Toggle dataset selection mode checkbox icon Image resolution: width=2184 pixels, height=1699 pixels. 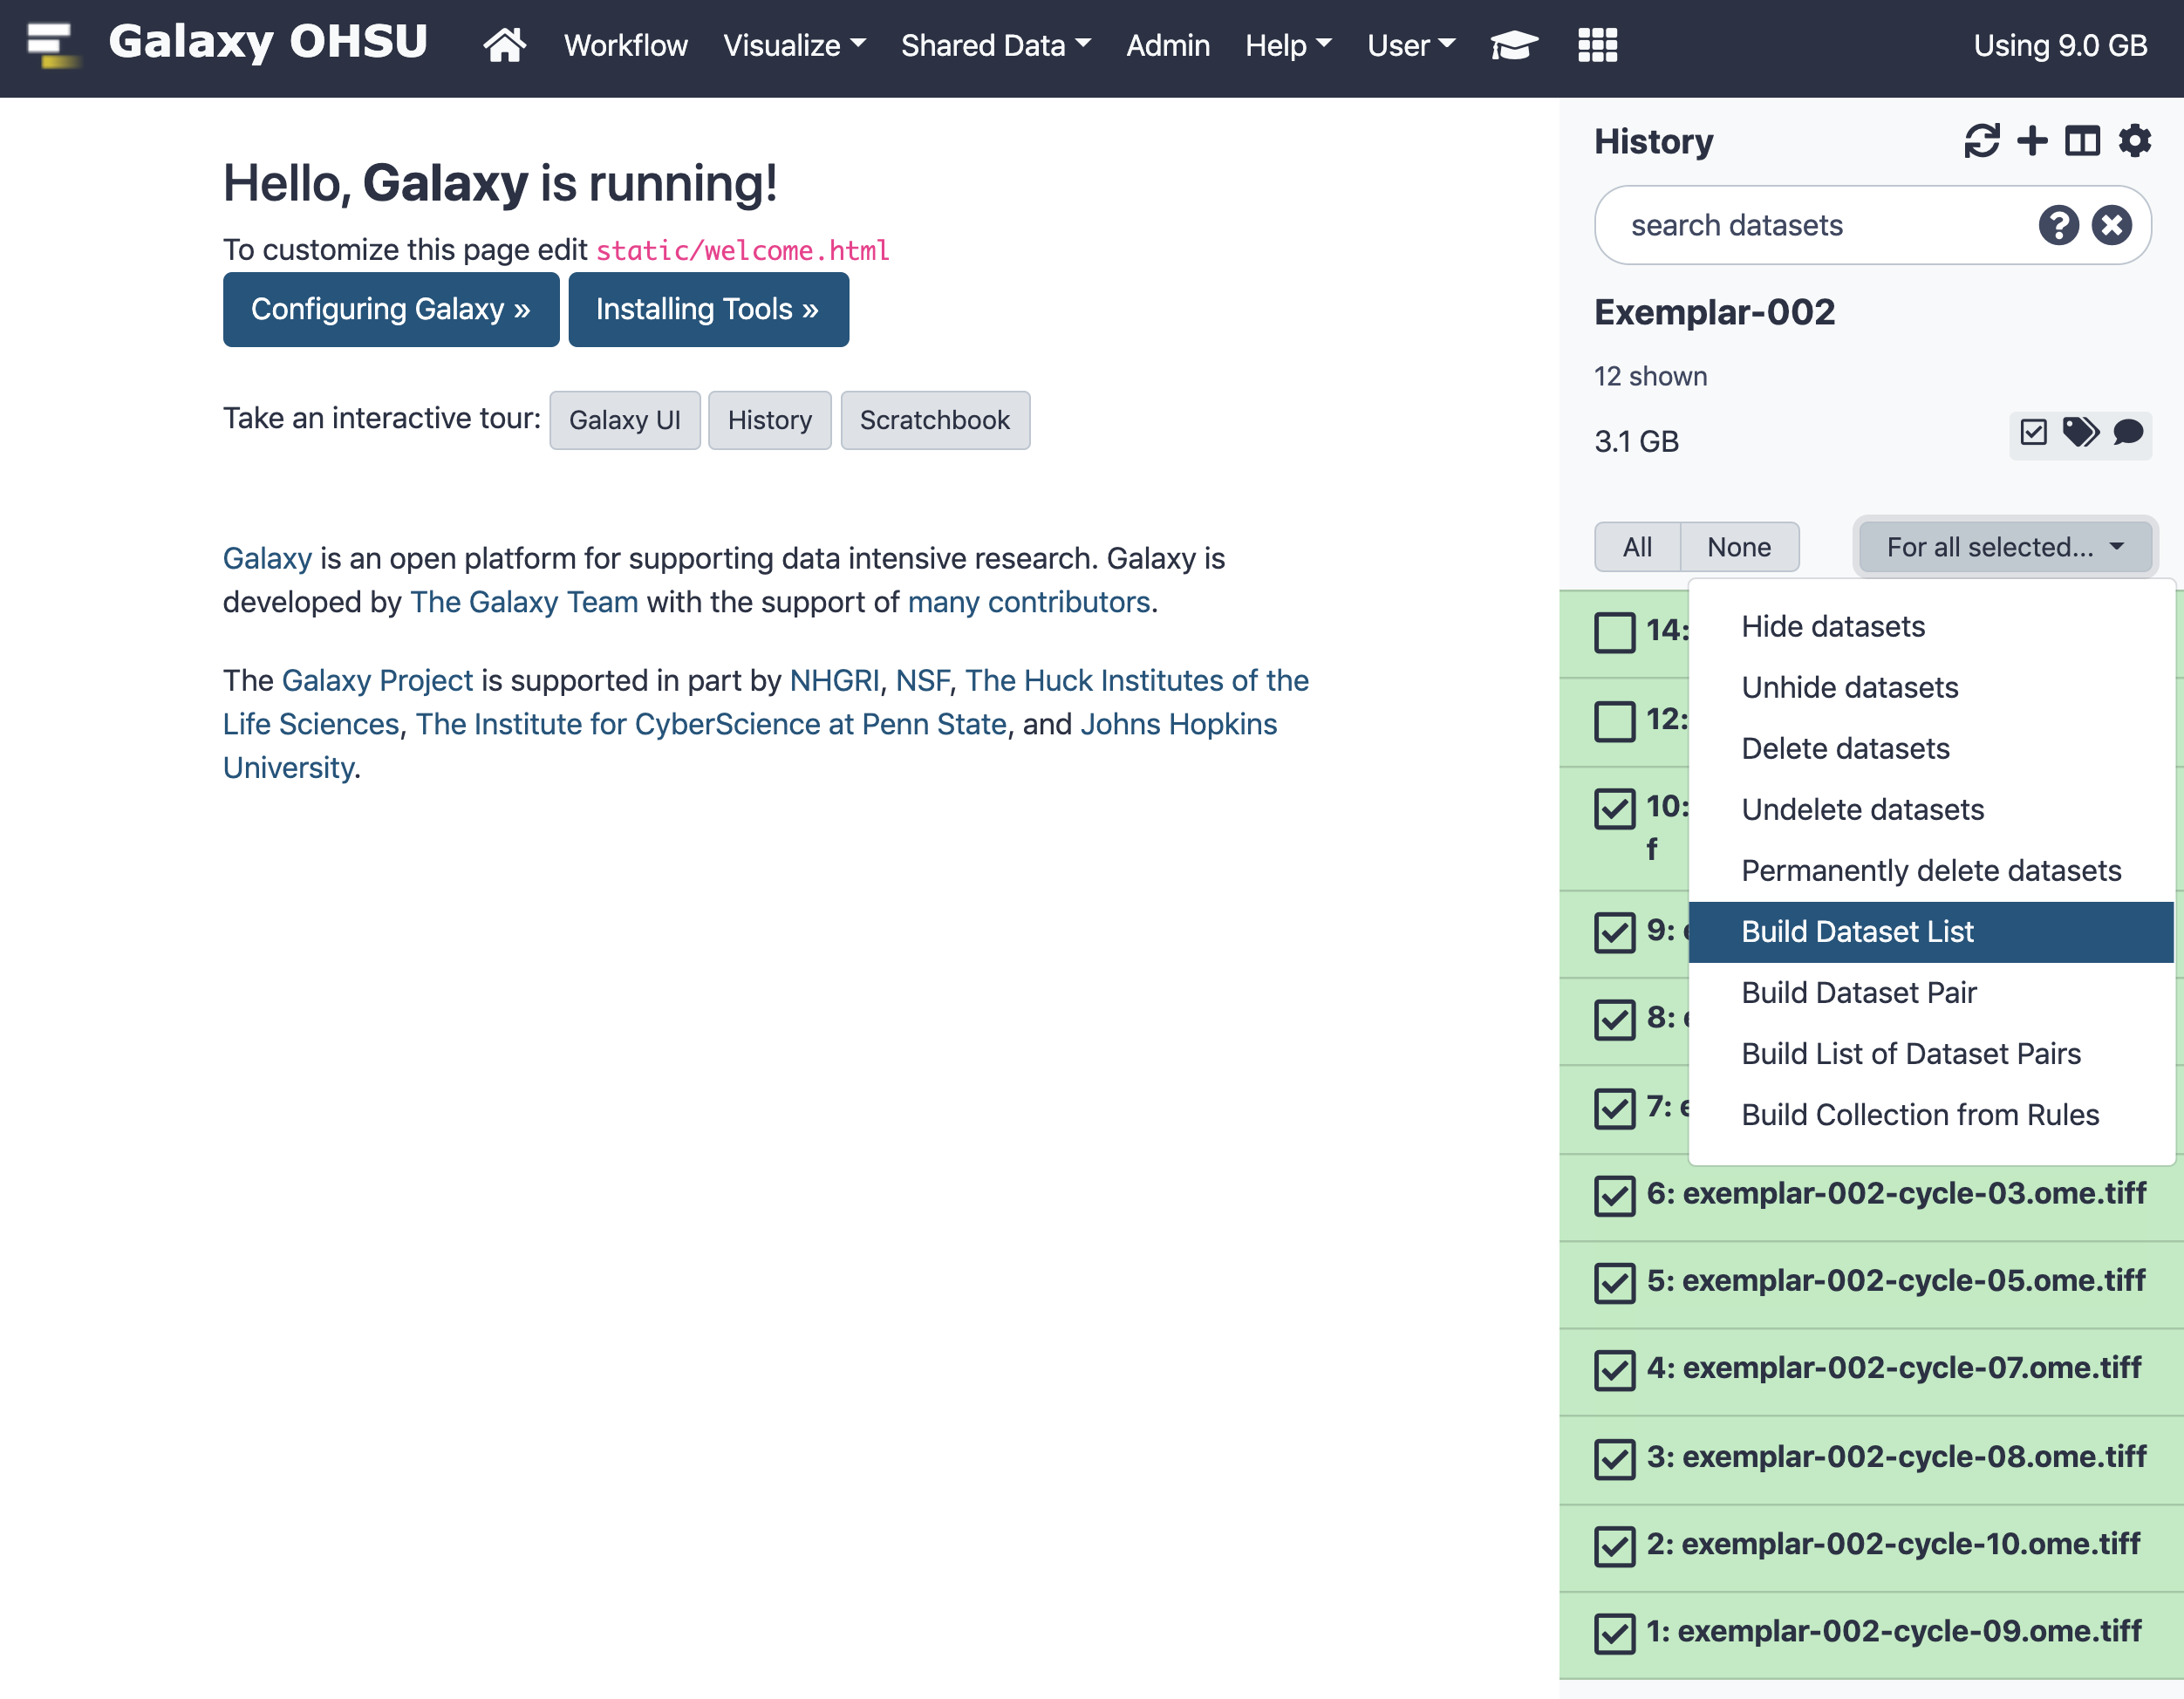pos(2033,432)
